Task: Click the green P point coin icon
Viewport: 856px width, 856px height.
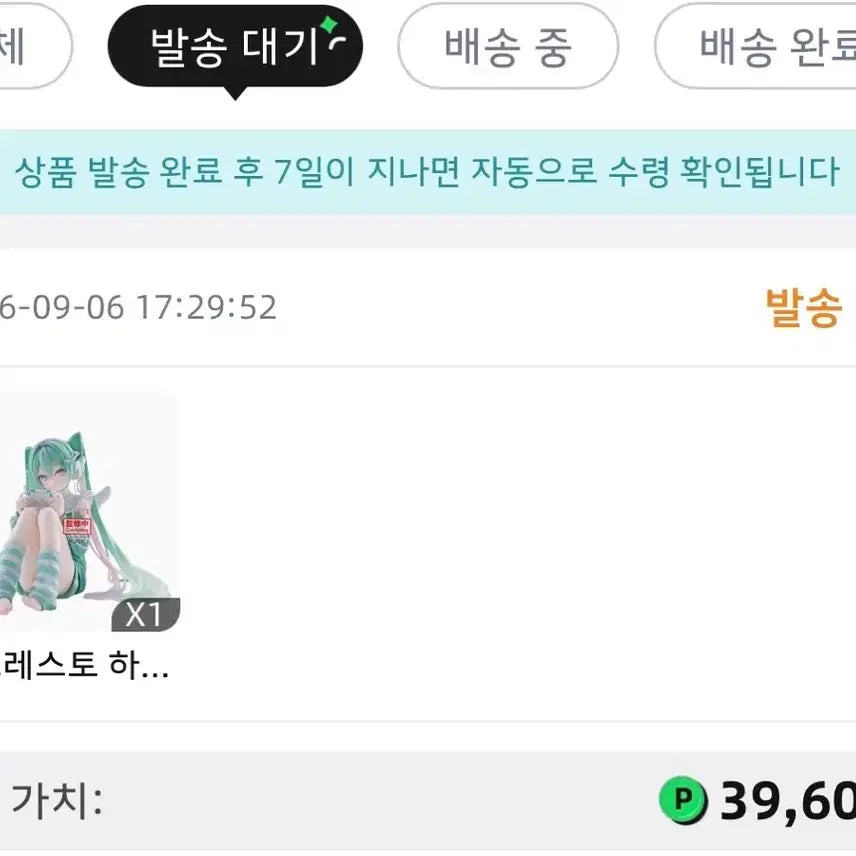Action: (683, 800)
